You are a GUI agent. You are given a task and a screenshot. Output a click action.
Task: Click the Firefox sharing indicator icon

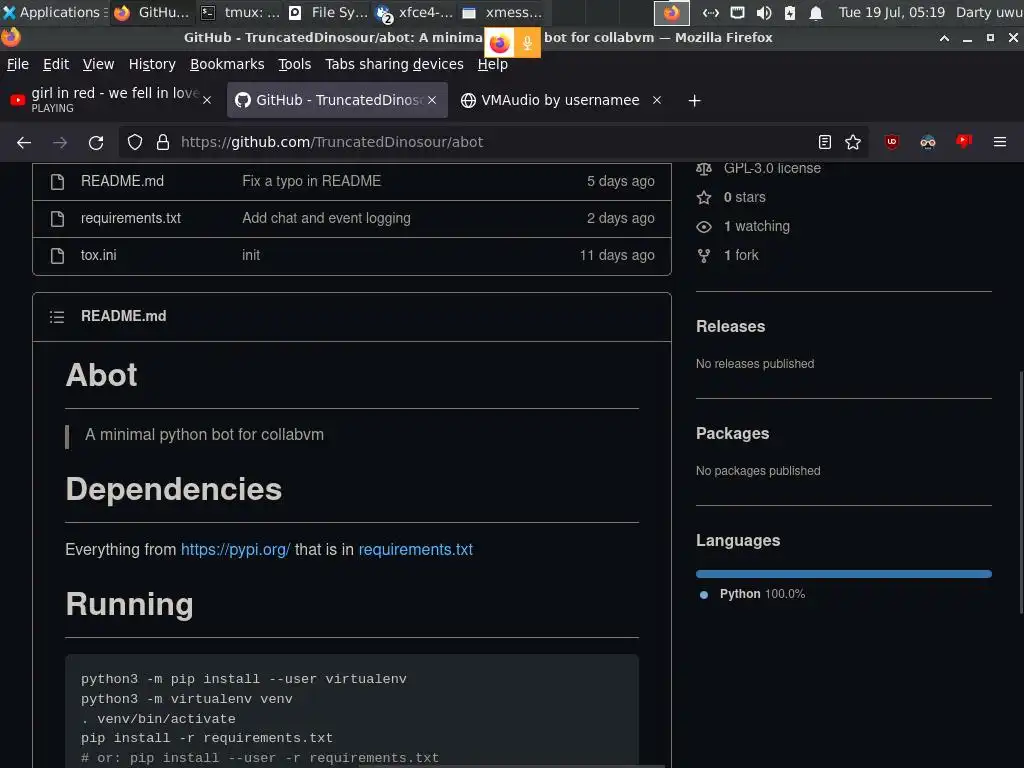point(500,43)
